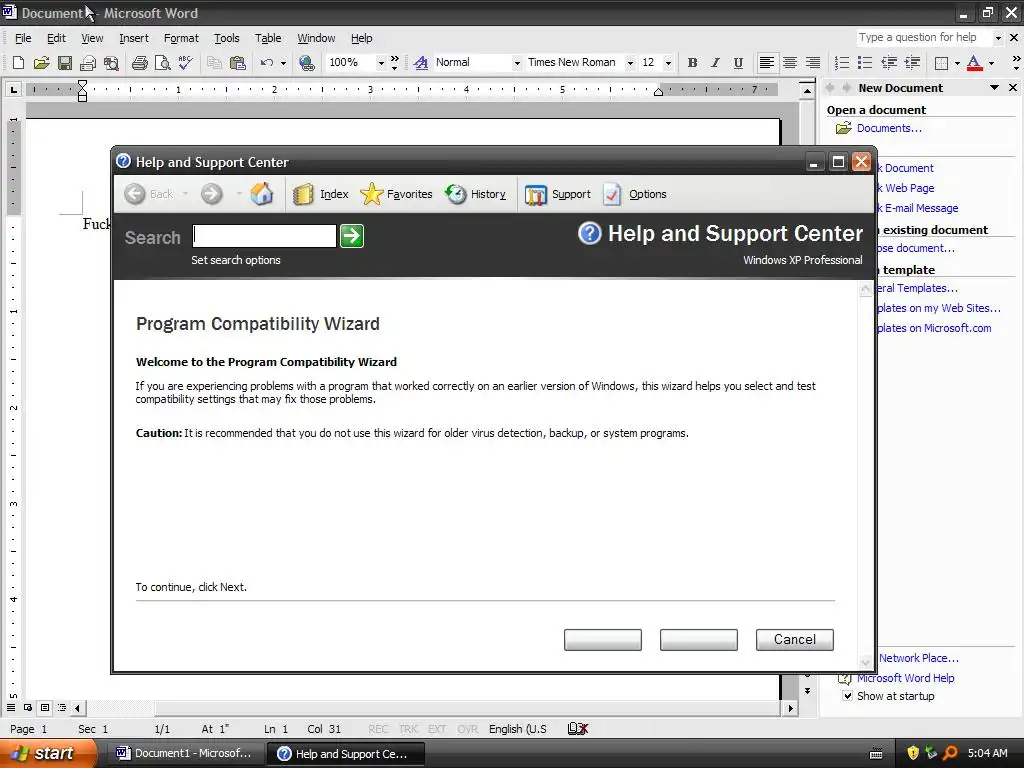Run Spelling and Grammar check icon
The width and height of the screenshot is (1024, 768).
(x=185, y=63)
